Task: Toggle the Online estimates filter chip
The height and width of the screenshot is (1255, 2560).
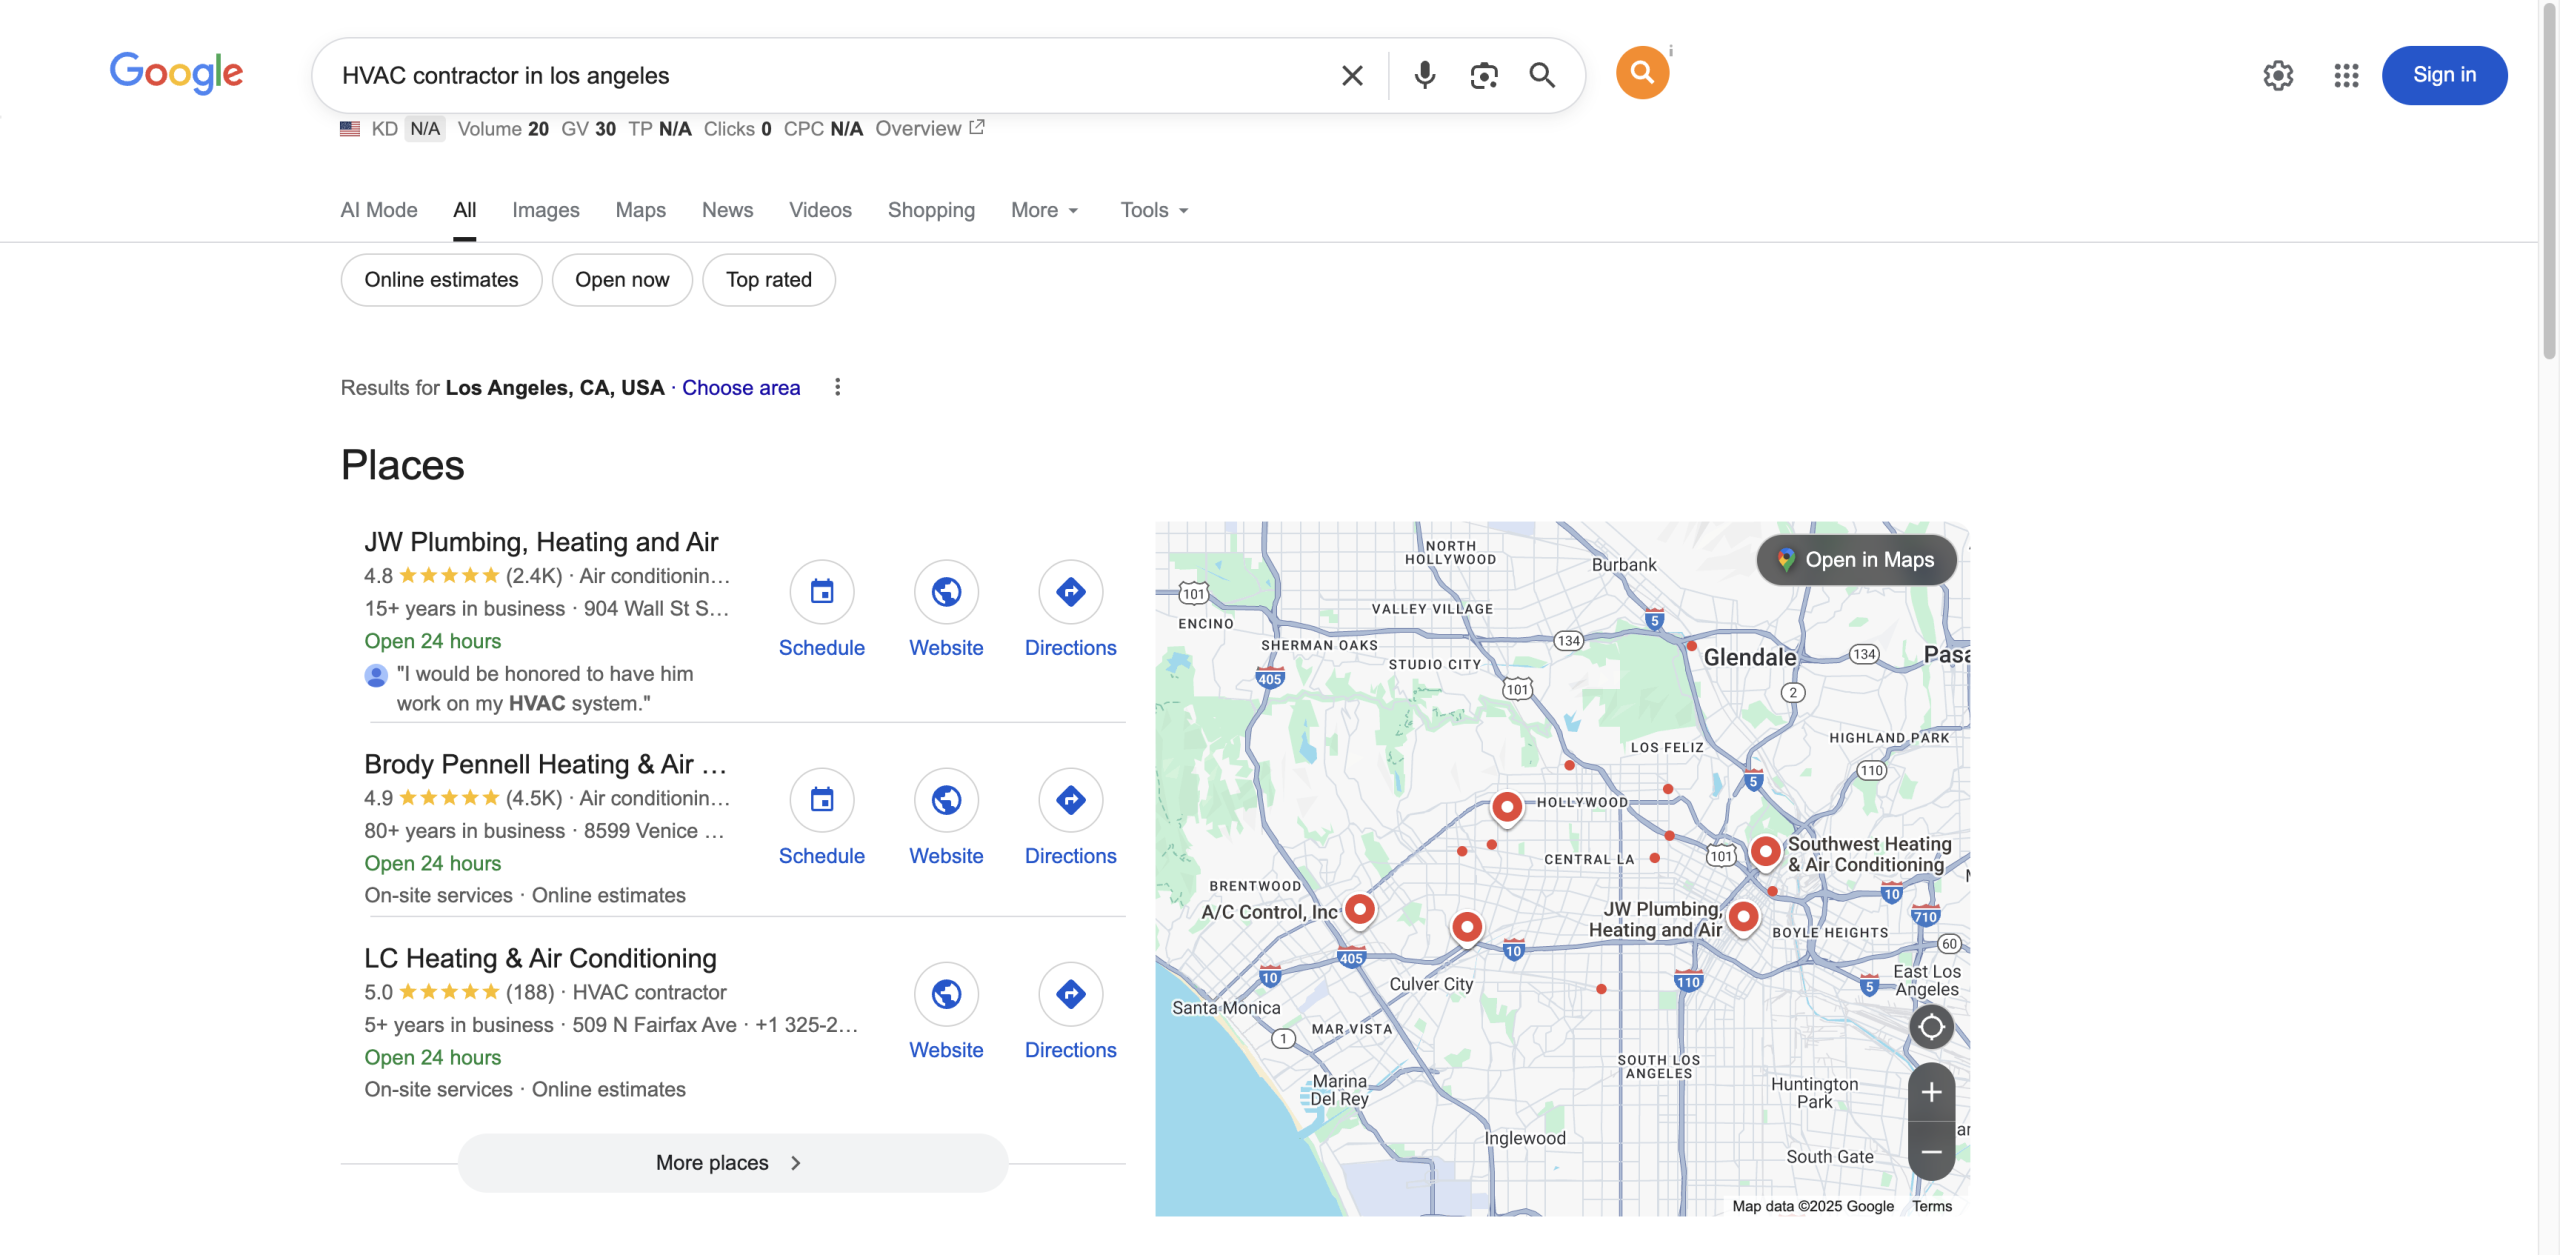Action: [441, 280]
